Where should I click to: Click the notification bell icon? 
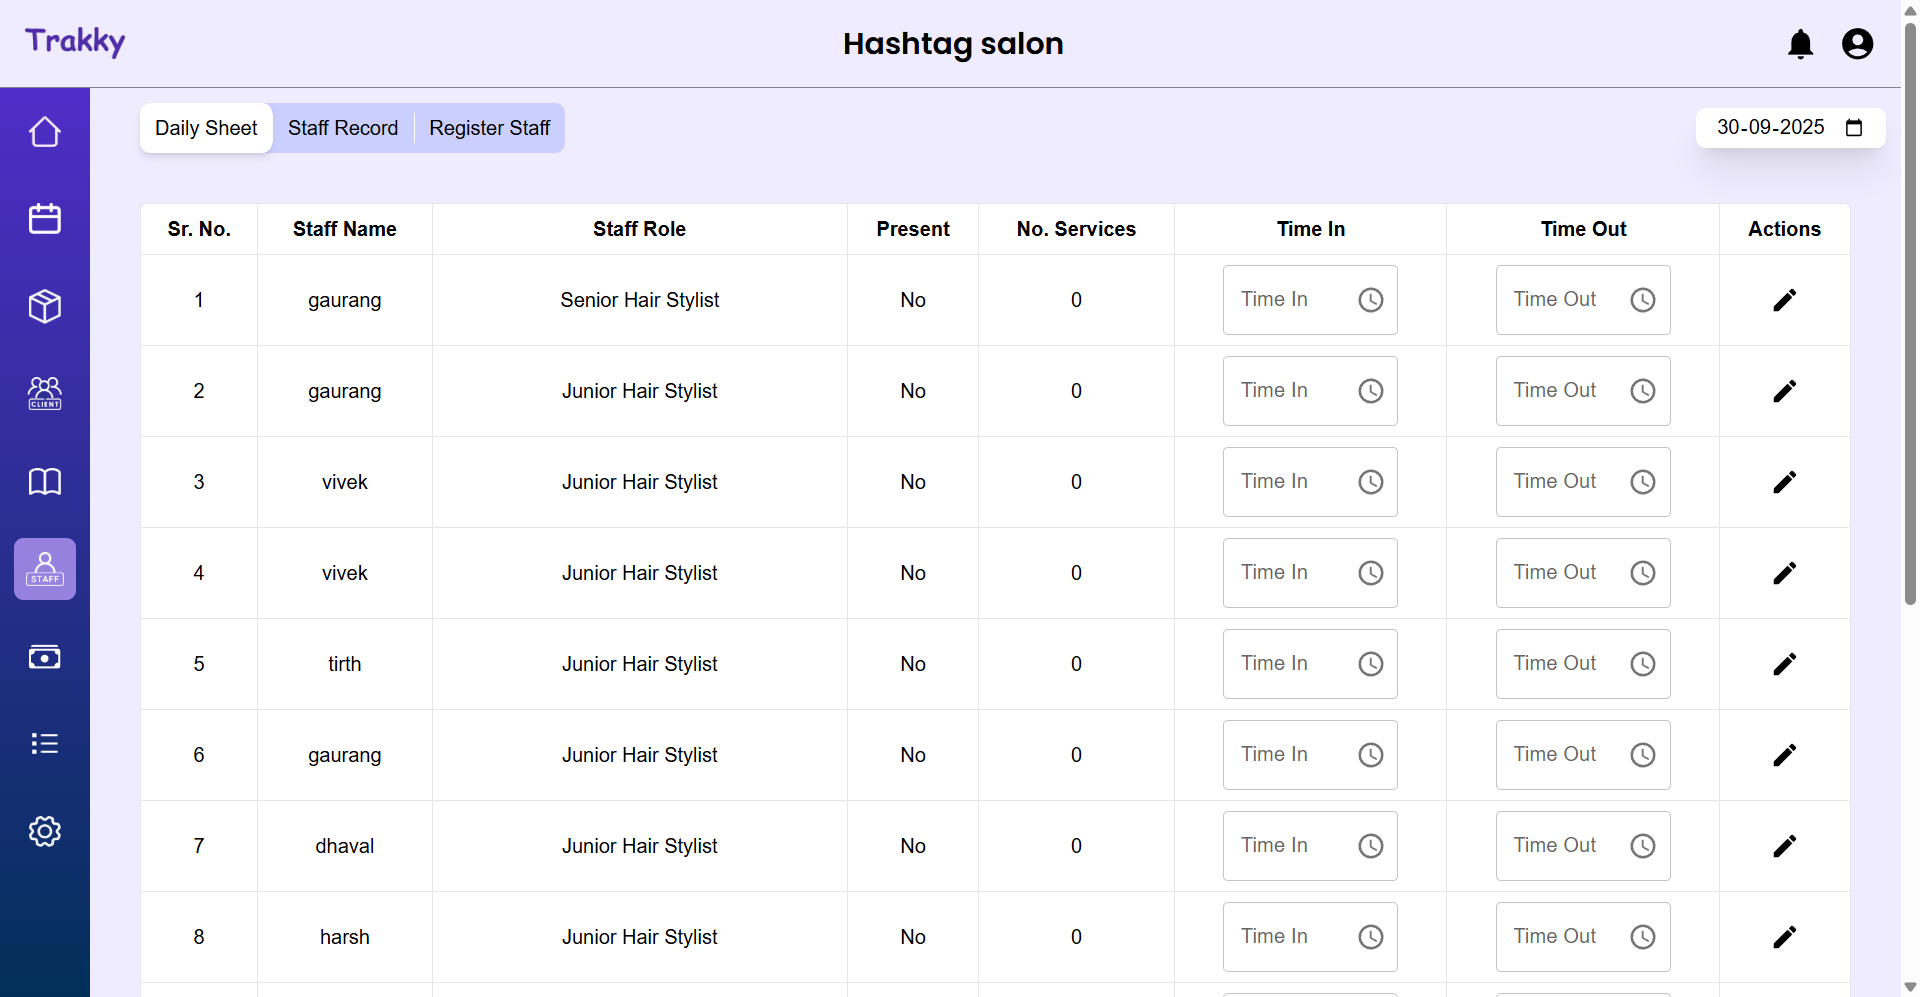pyautogui.click(x=1800, y=44)
